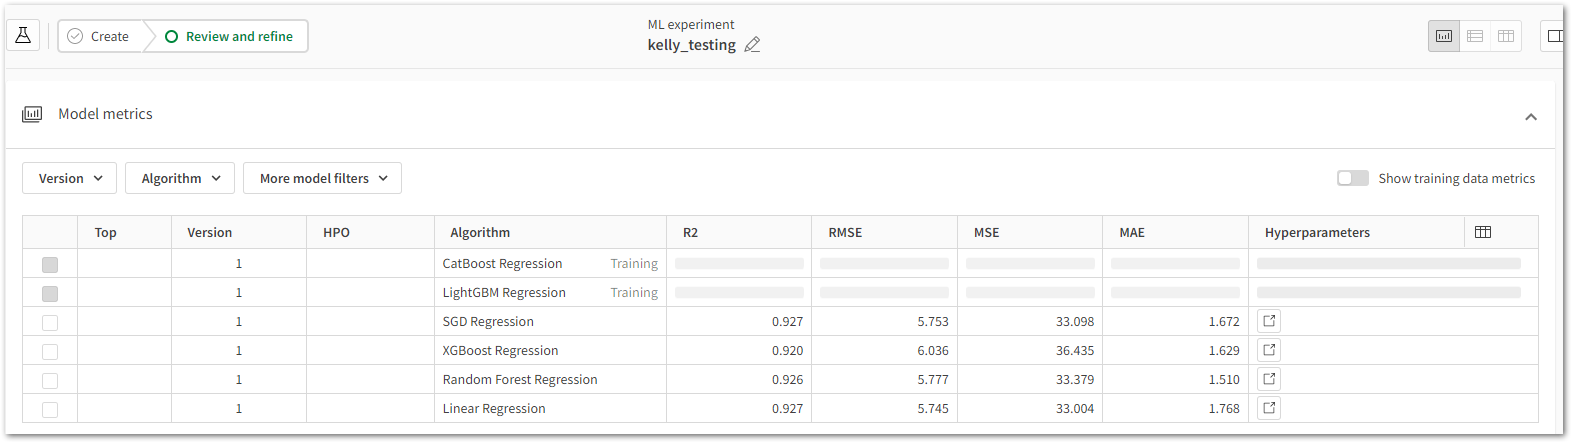Viewport: 1572px width, 443px height.
Task: Enable Show training data metrics
Action: 1353,178
